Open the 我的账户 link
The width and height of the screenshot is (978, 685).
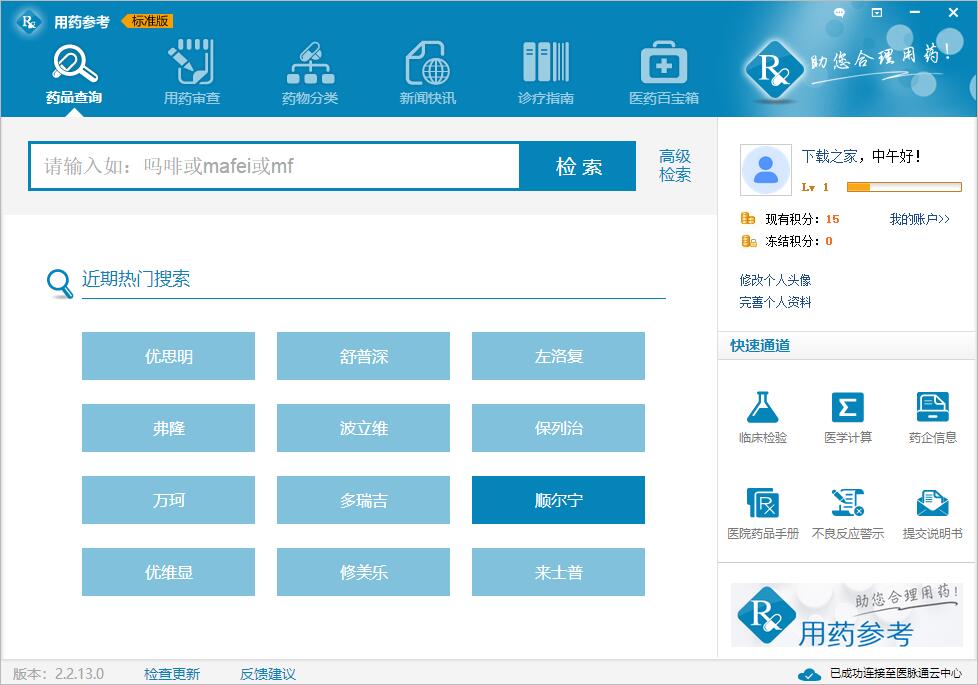[x=919, y=219]
